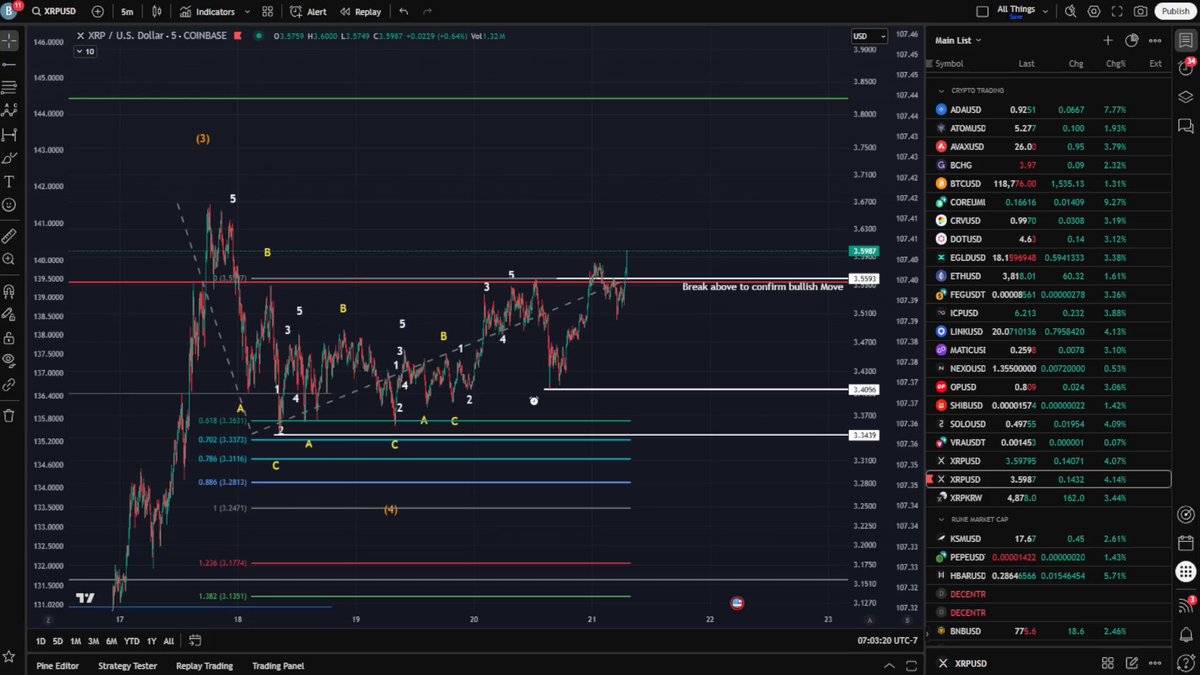Open the XRPUSD symbol search field

click(x=58, y=12)
